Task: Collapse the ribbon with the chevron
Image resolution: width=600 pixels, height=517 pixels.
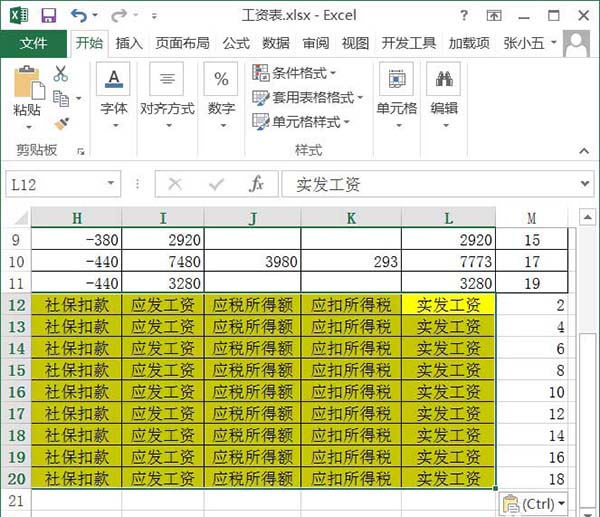Action: [584, 151]
